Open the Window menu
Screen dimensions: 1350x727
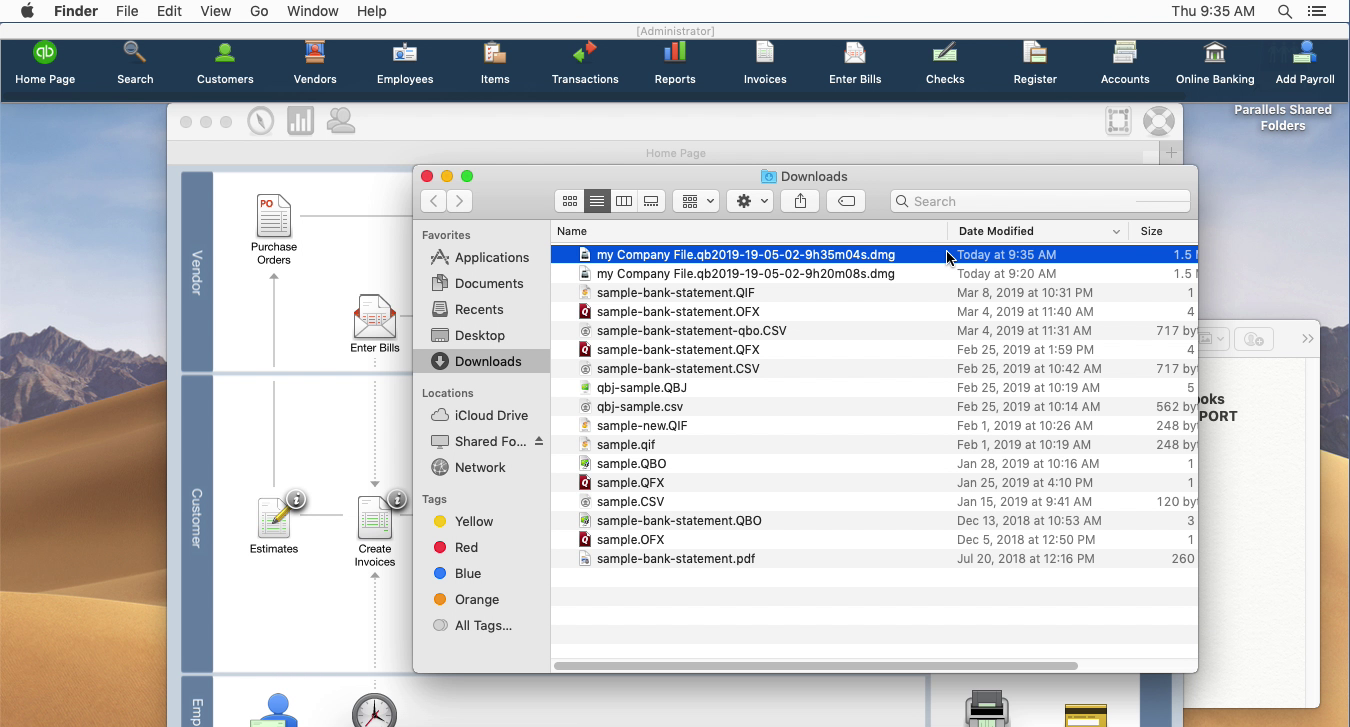point(312,11)
